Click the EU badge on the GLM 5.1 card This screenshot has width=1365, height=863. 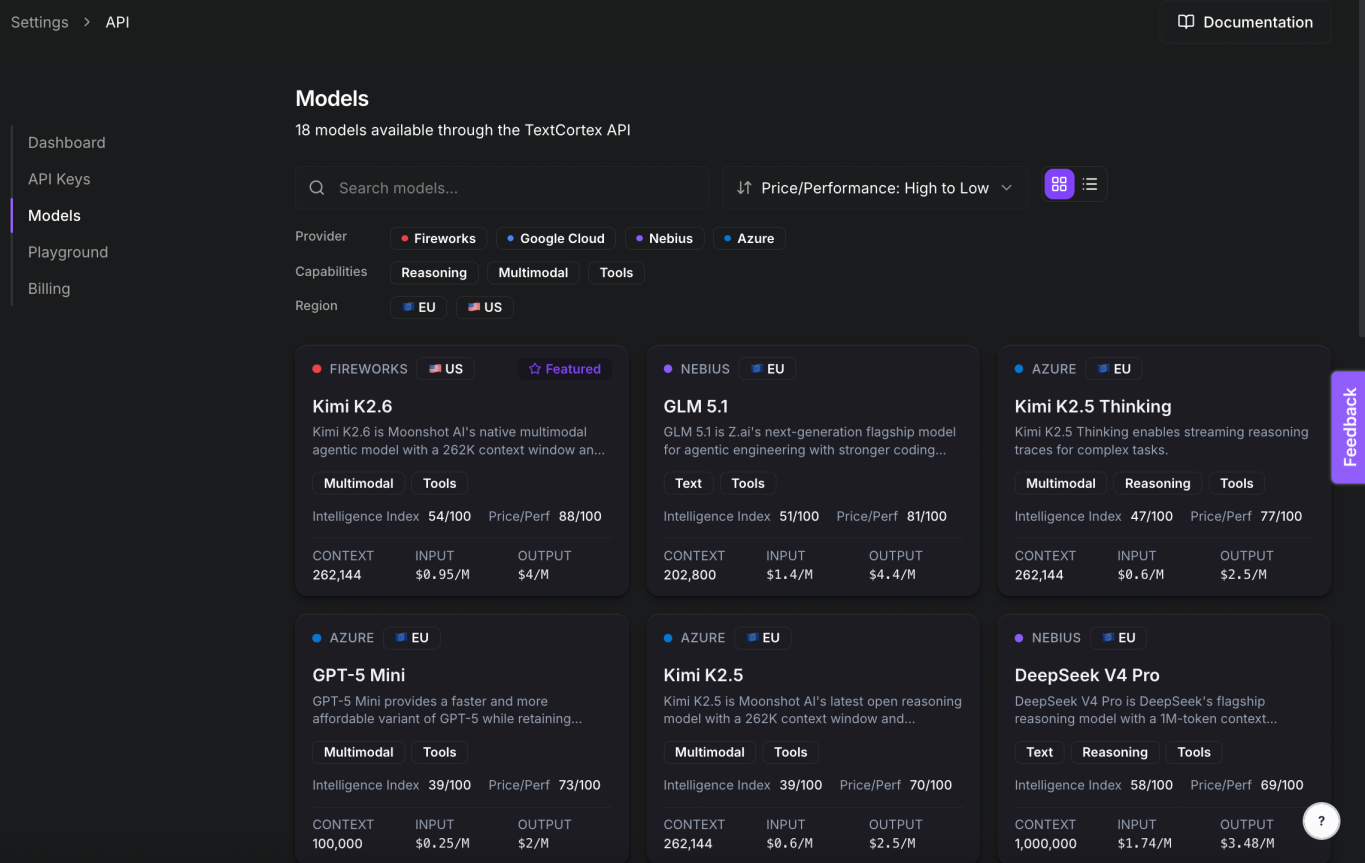pos(767,369)
